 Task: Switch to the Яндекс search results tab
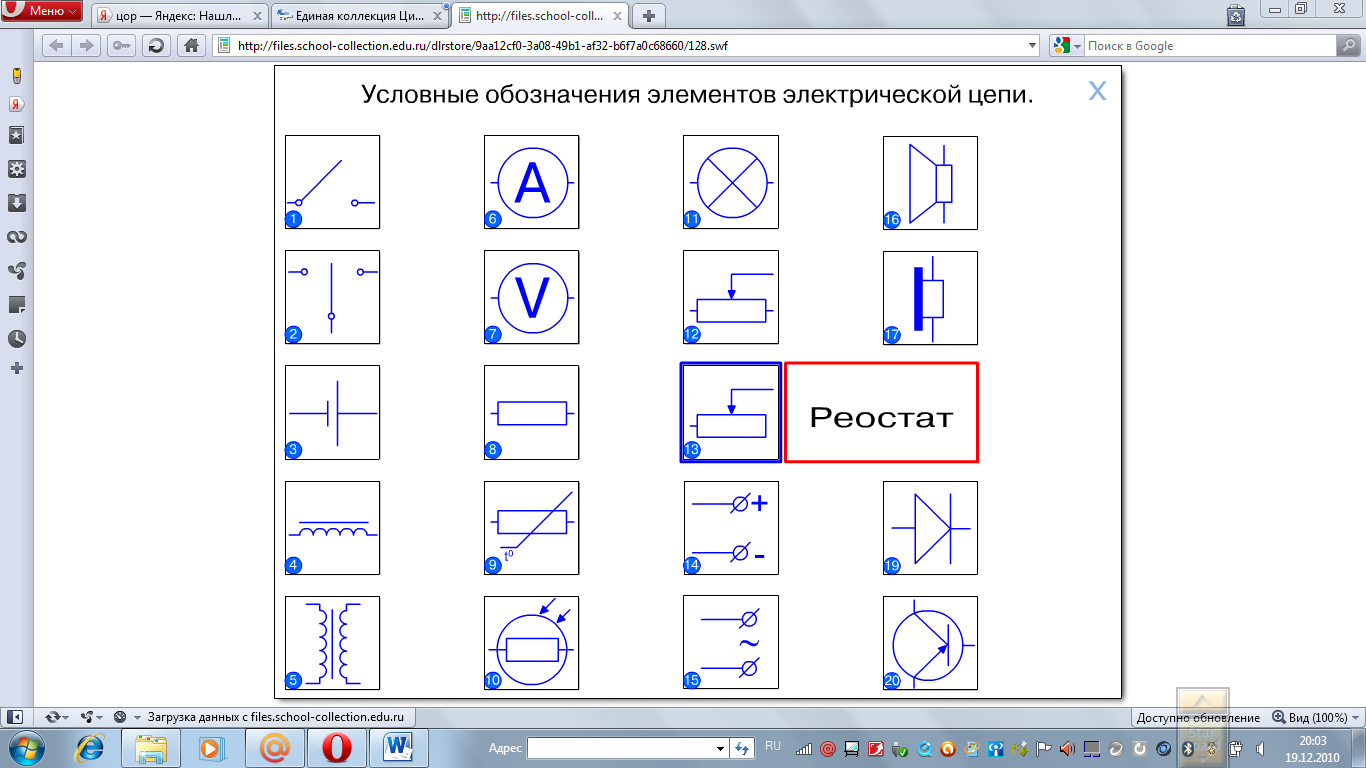pyautogui.click(x=180, y=15)
